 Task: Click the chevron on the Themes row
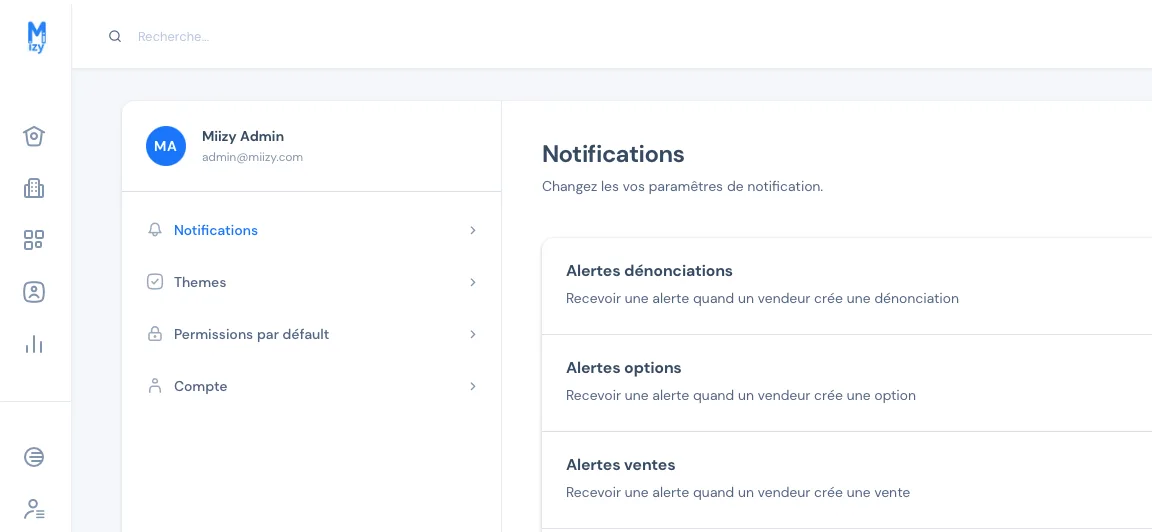(x=472, y=282)
